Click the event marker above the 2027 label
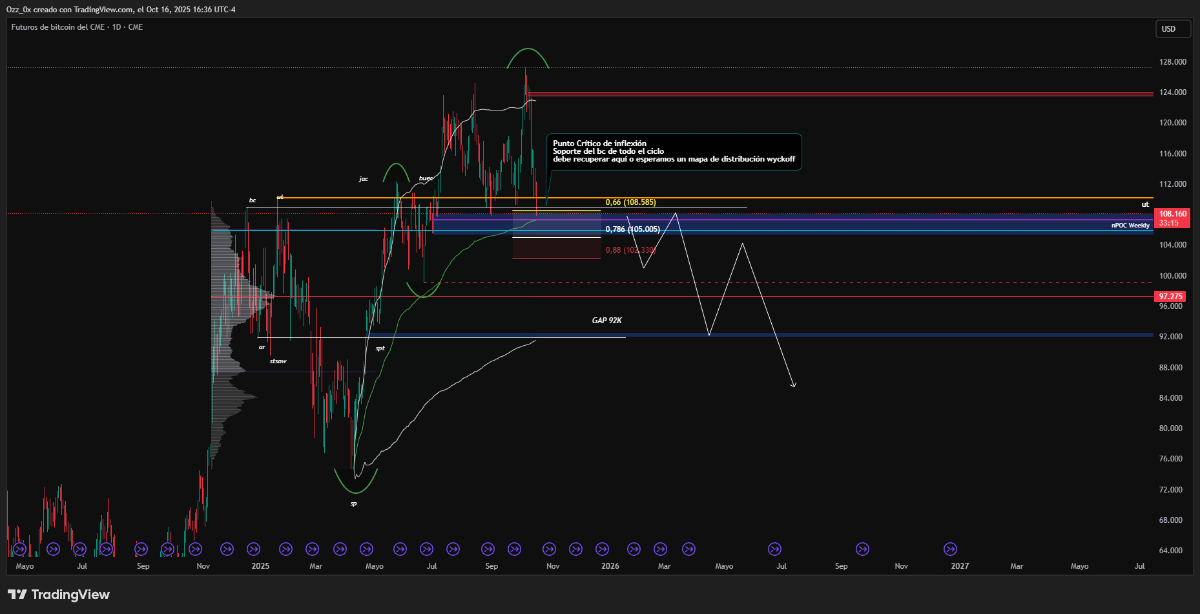This screenshot has height=614, width=1200. [950, 548]
